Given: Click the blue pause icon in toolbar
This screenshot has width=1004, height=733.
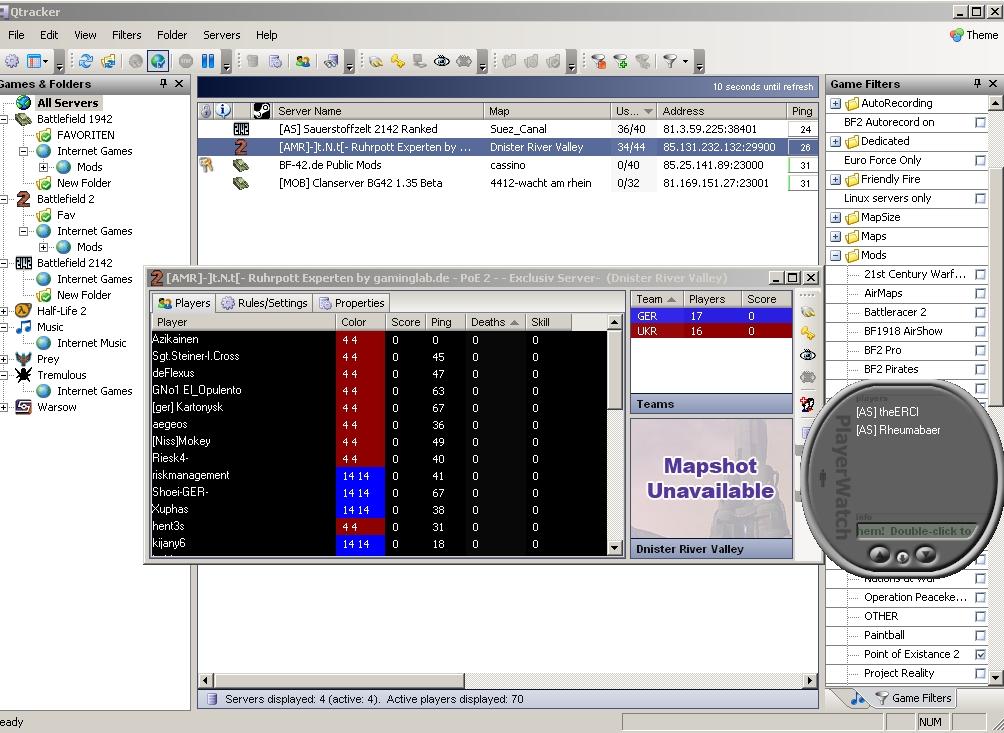Looking at the screenshot, I should point(207,61).
